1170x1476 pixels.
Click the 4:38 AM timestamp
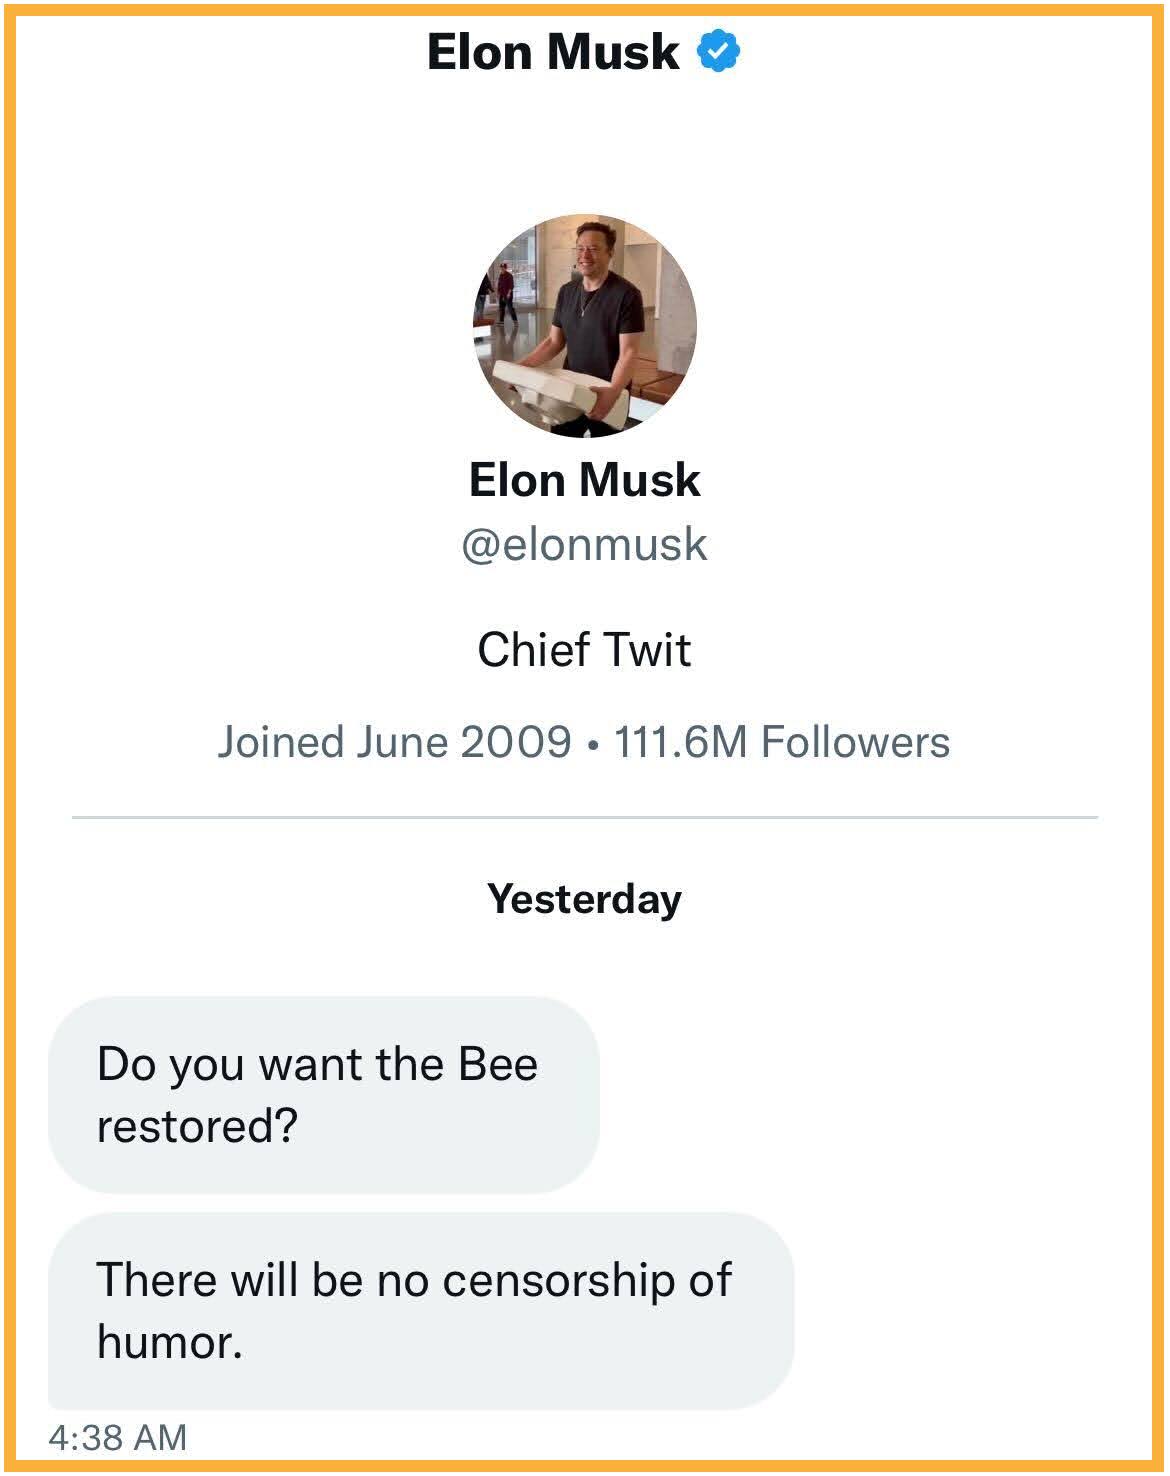tap(118, 1437)
